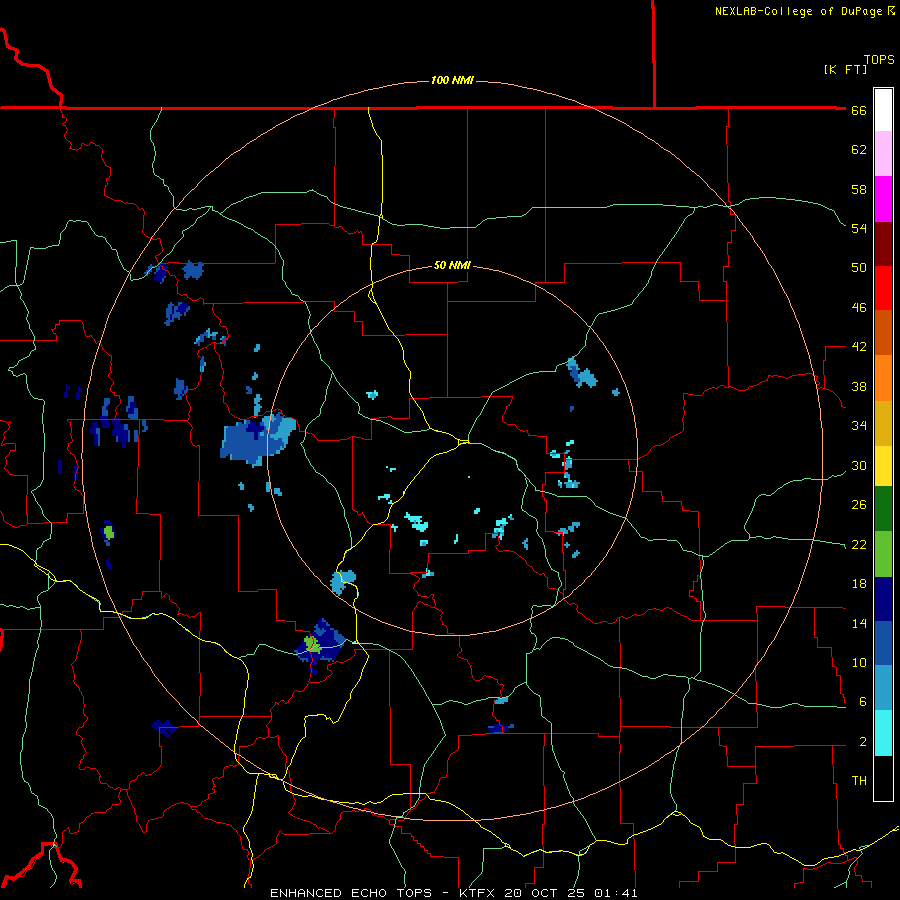The height and width of the screenshot is (900, 900).
Task: Click the legend value '66'
Action: pos(859,111)
